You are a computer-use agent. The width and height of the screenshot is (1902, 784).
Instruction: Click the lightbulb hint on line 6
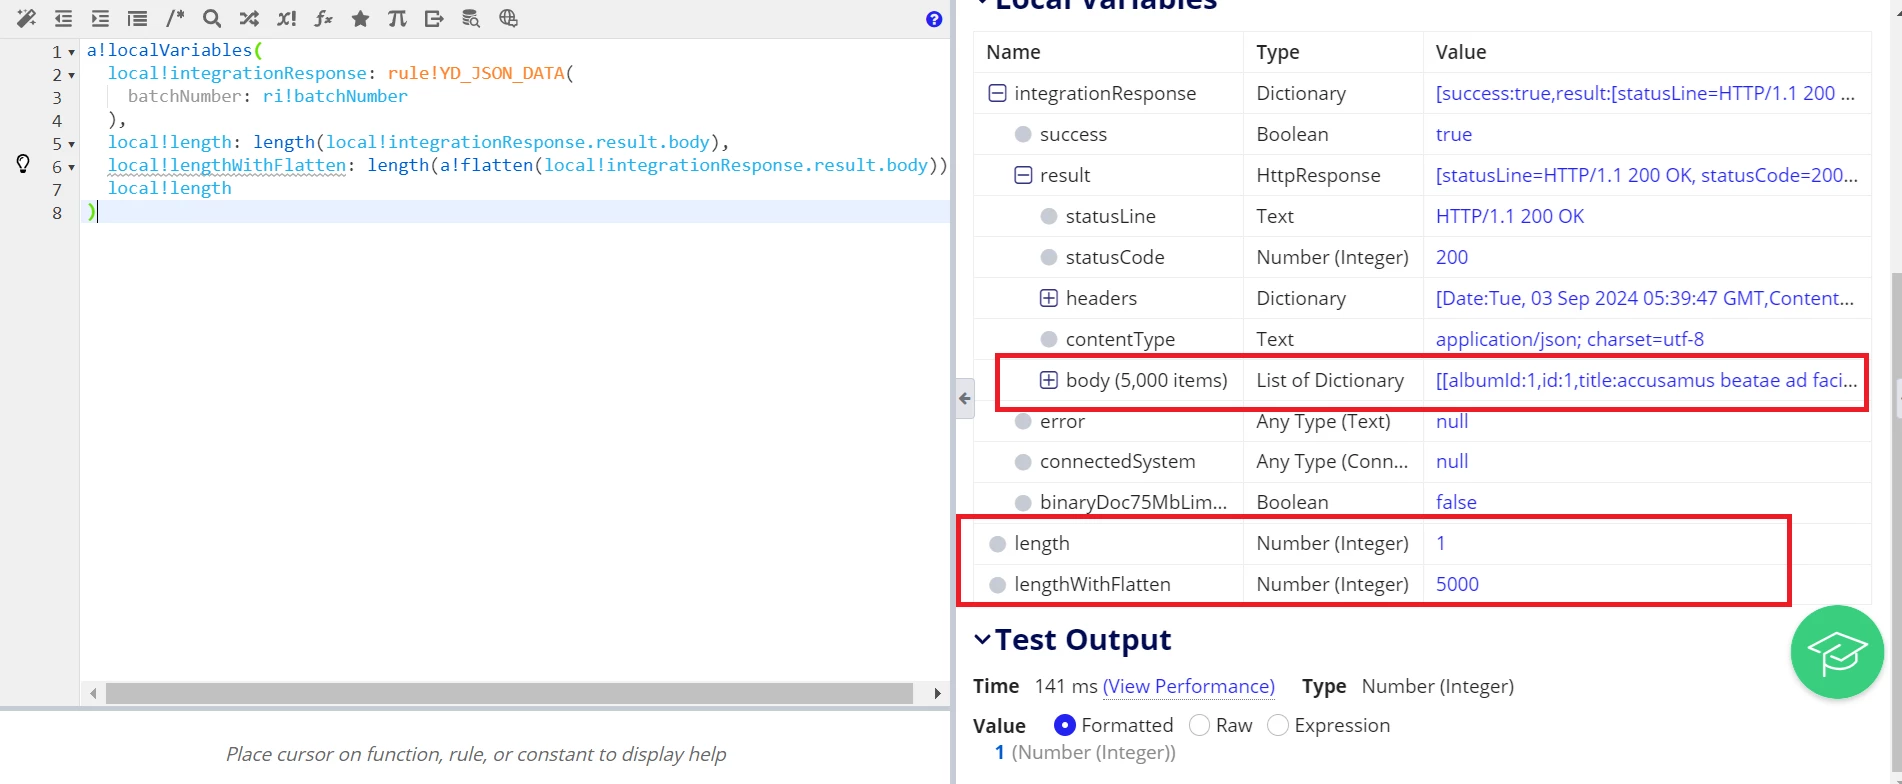23,164
